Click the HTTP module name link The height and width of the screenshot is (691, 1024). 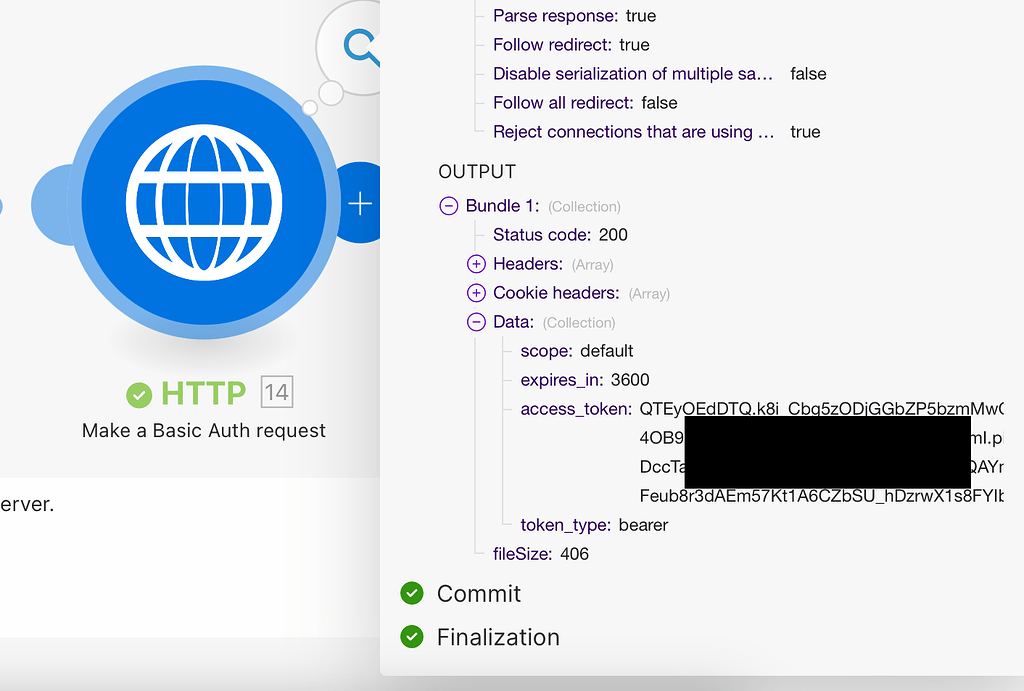click(x=203, y=393)
